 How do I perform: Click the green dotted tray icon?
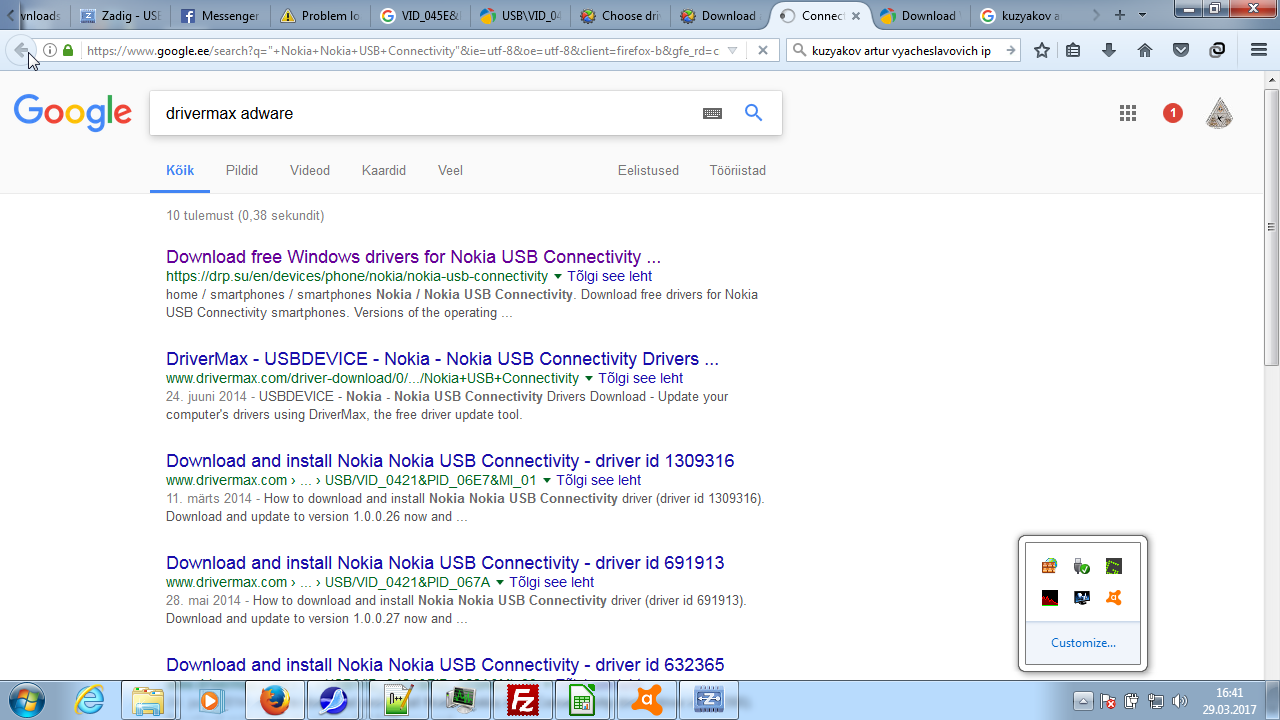pos(1113,566)
